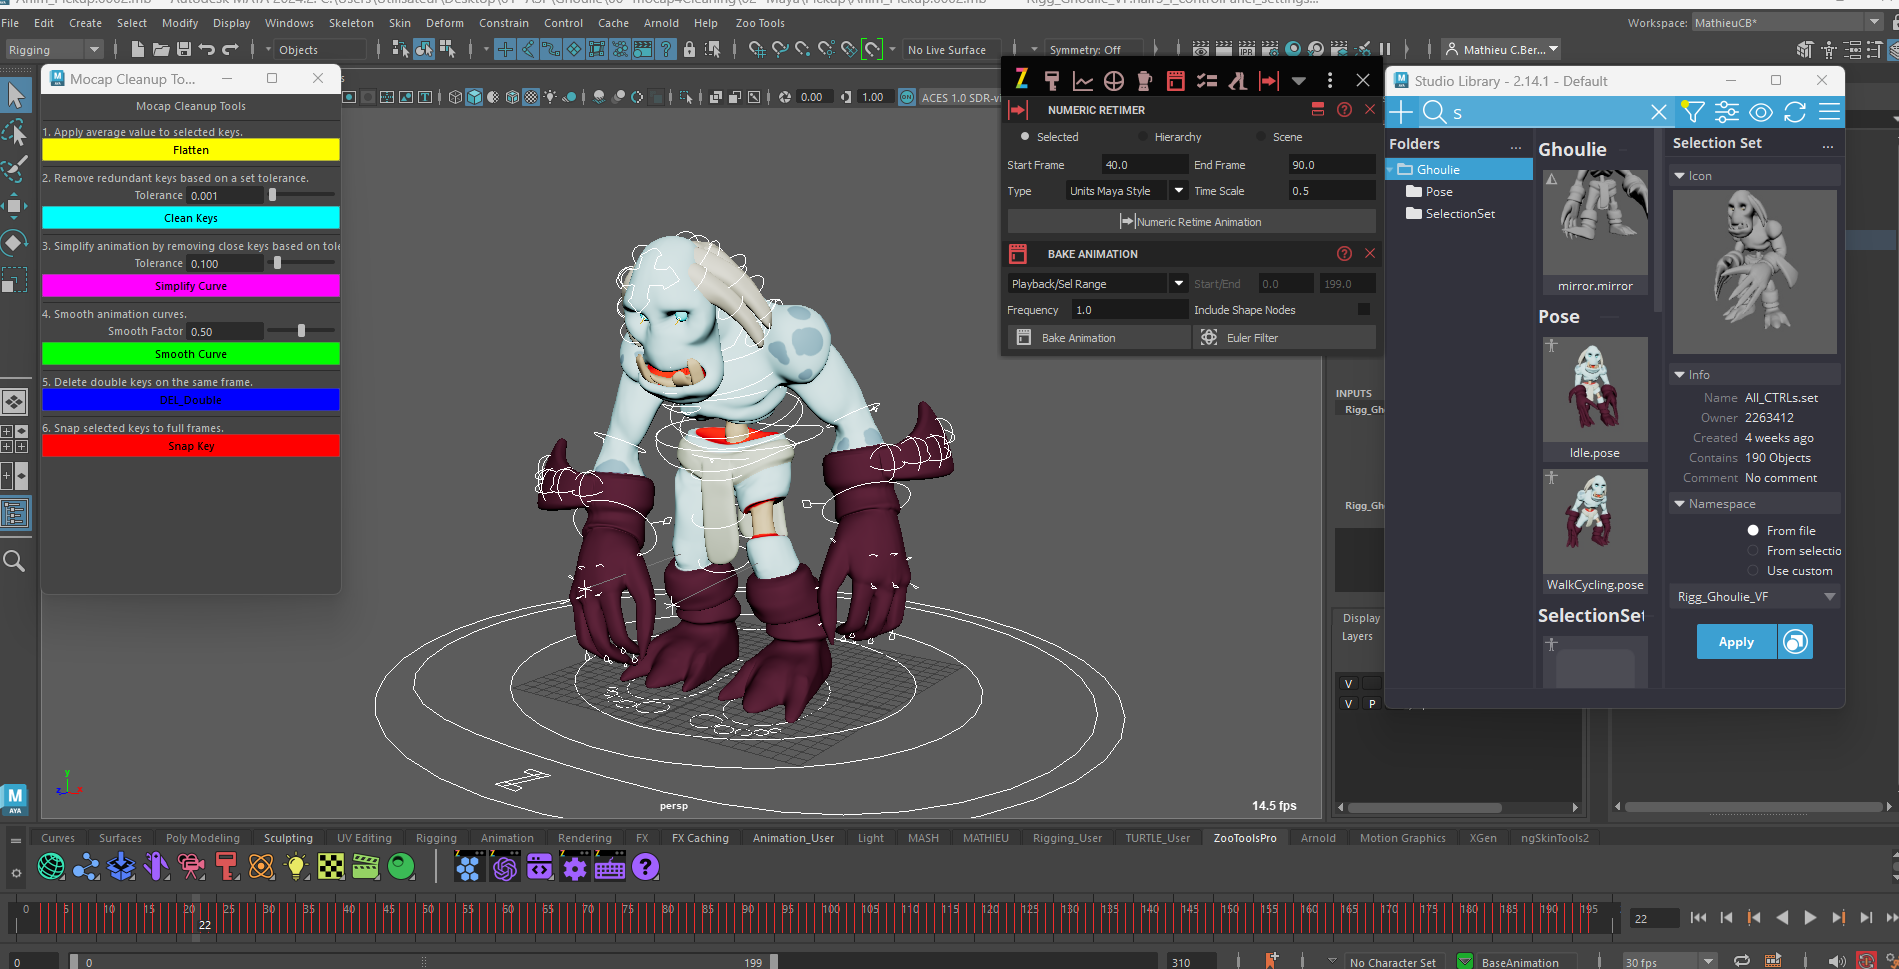
Task: Select From selection namespace option
Action: (x=1753, y=551)
